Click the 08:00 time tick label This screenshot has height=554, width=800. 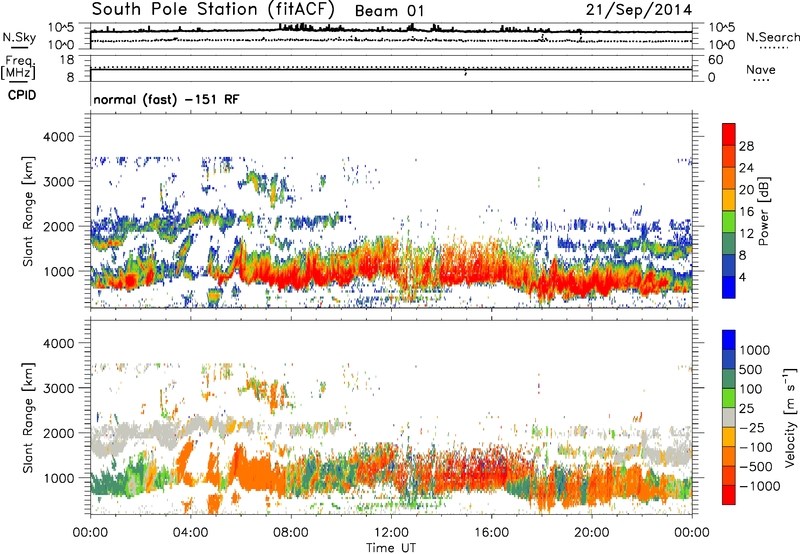click(x=291, y=533)
